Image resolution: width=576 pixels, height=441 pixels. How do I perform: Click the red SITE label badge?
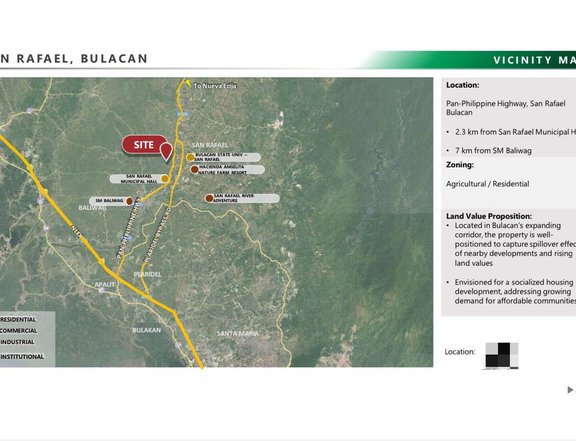click(144, 144)
